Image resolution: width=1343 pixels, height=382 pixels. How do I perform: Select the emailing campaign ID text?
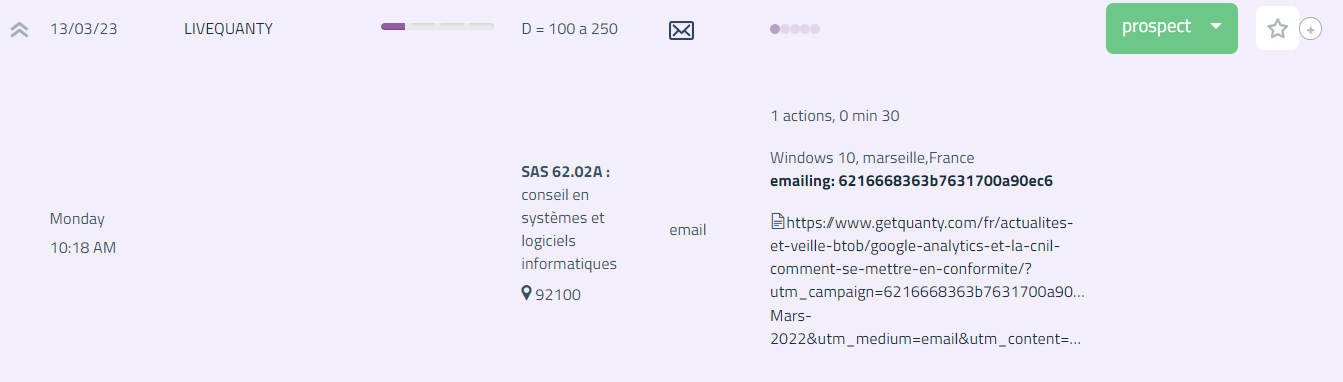click(x=911, y=181)
